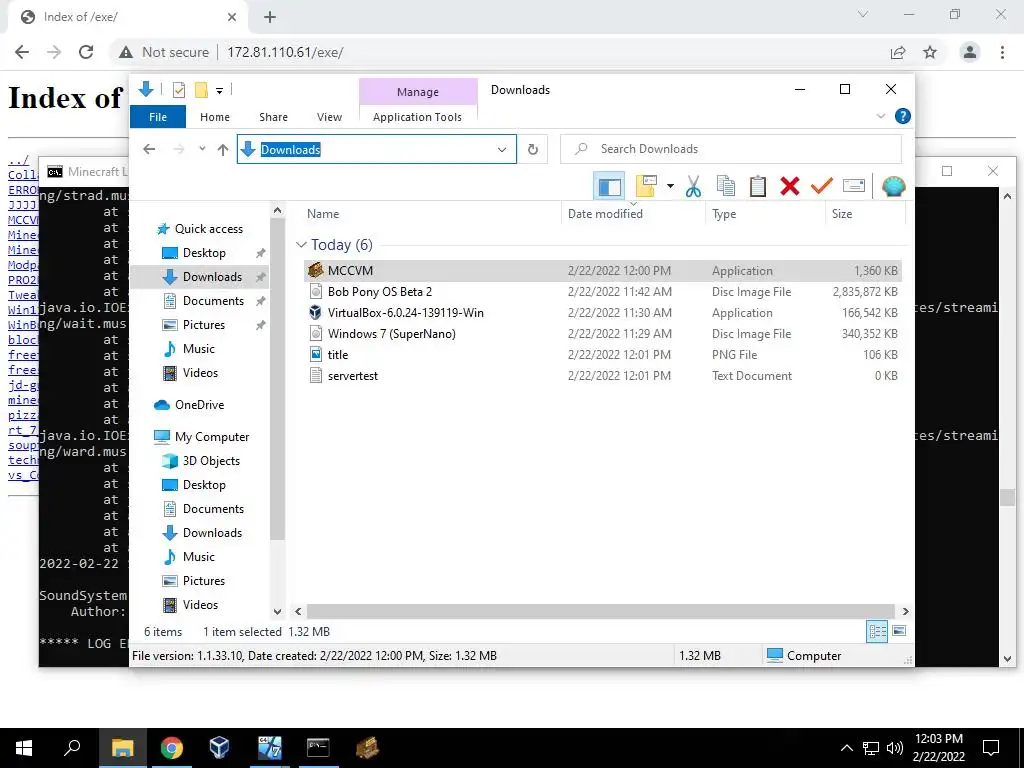Open Quick access in navigation pane

[x=200, y=229]
